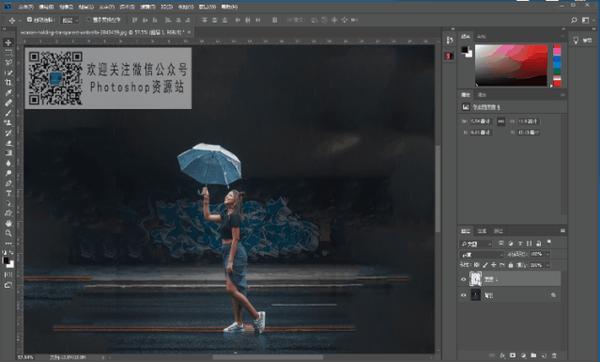
Task: Close the open document tab
Action: coord(188,33)
